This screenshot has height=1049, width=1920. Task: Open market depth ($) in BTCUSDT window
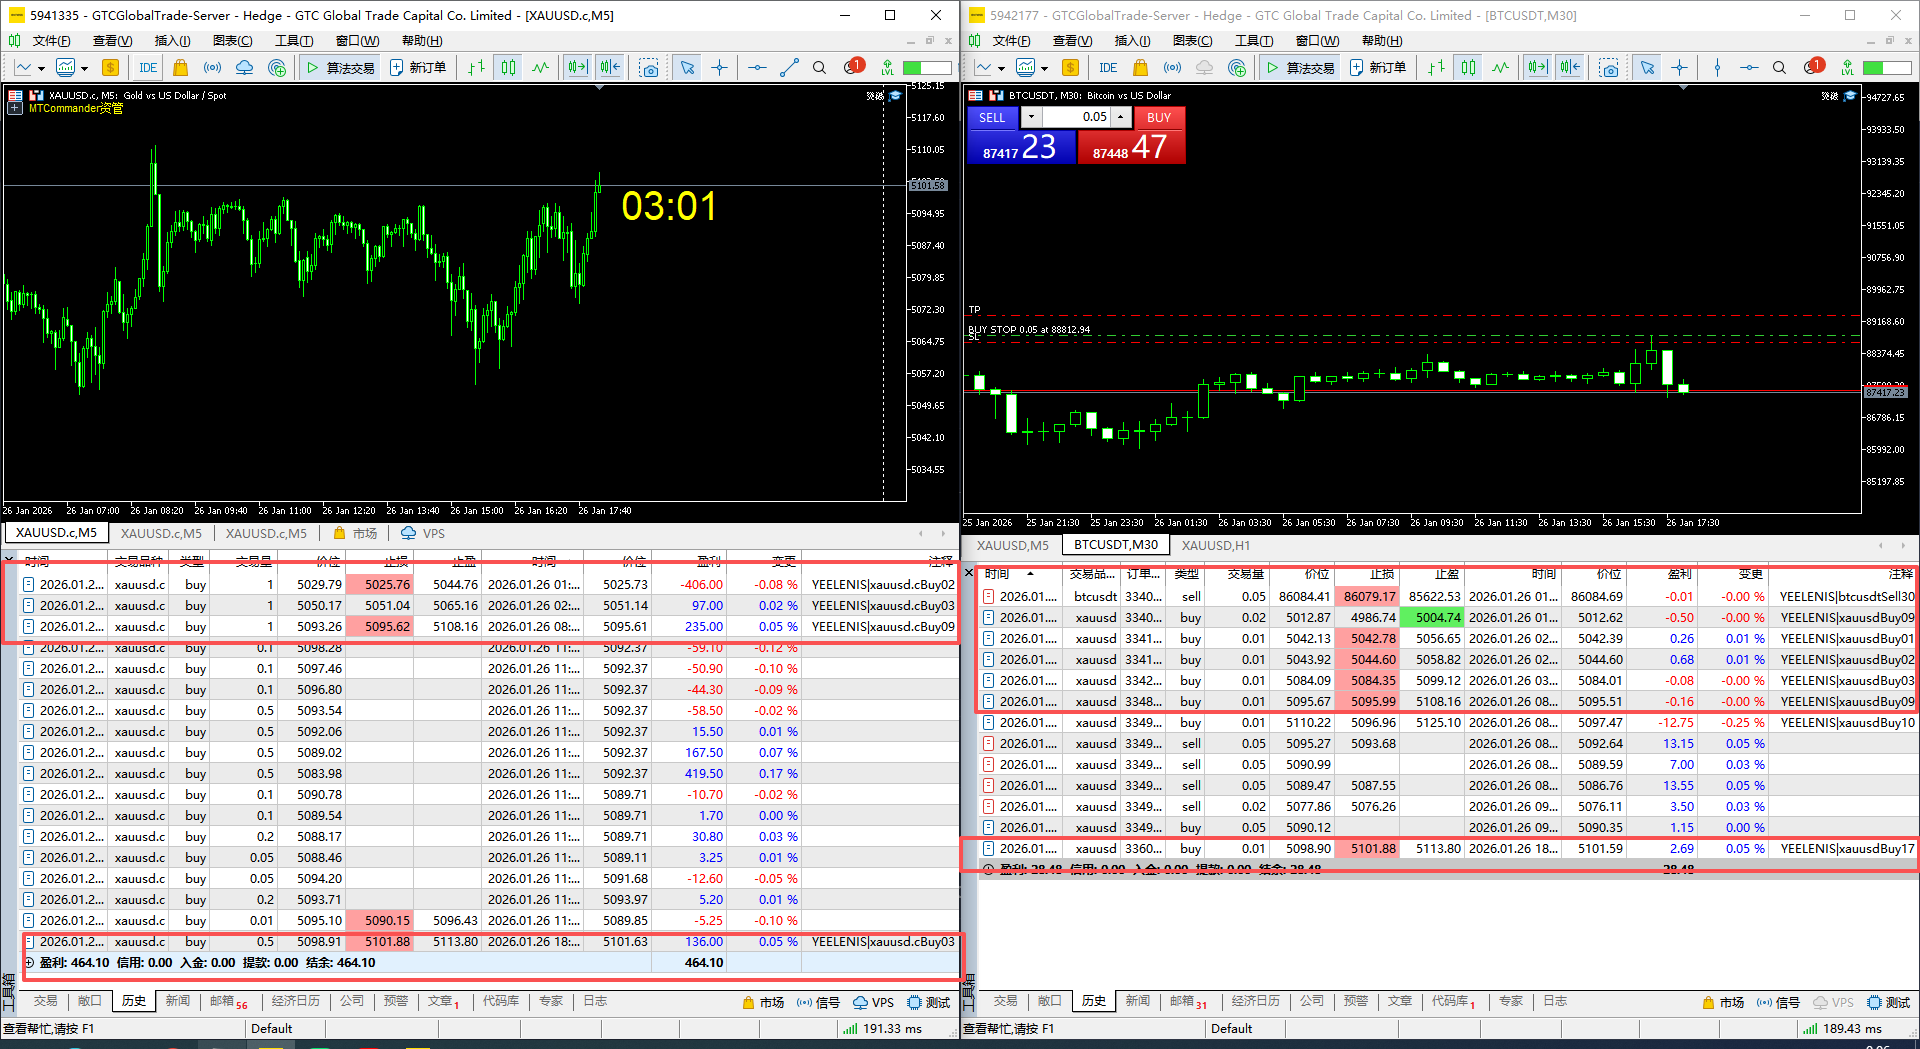(x=1070, y=68)
